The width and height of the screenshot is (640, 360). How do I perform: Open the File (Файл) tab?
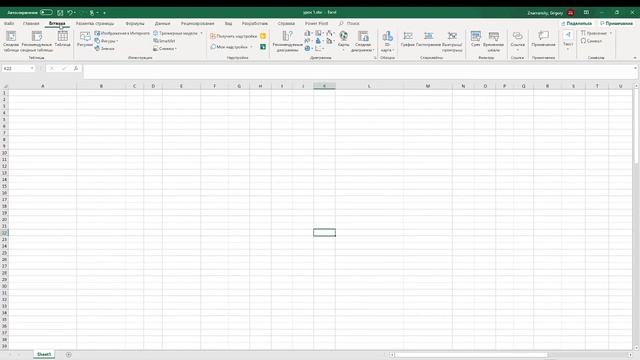tap(9, 24)
